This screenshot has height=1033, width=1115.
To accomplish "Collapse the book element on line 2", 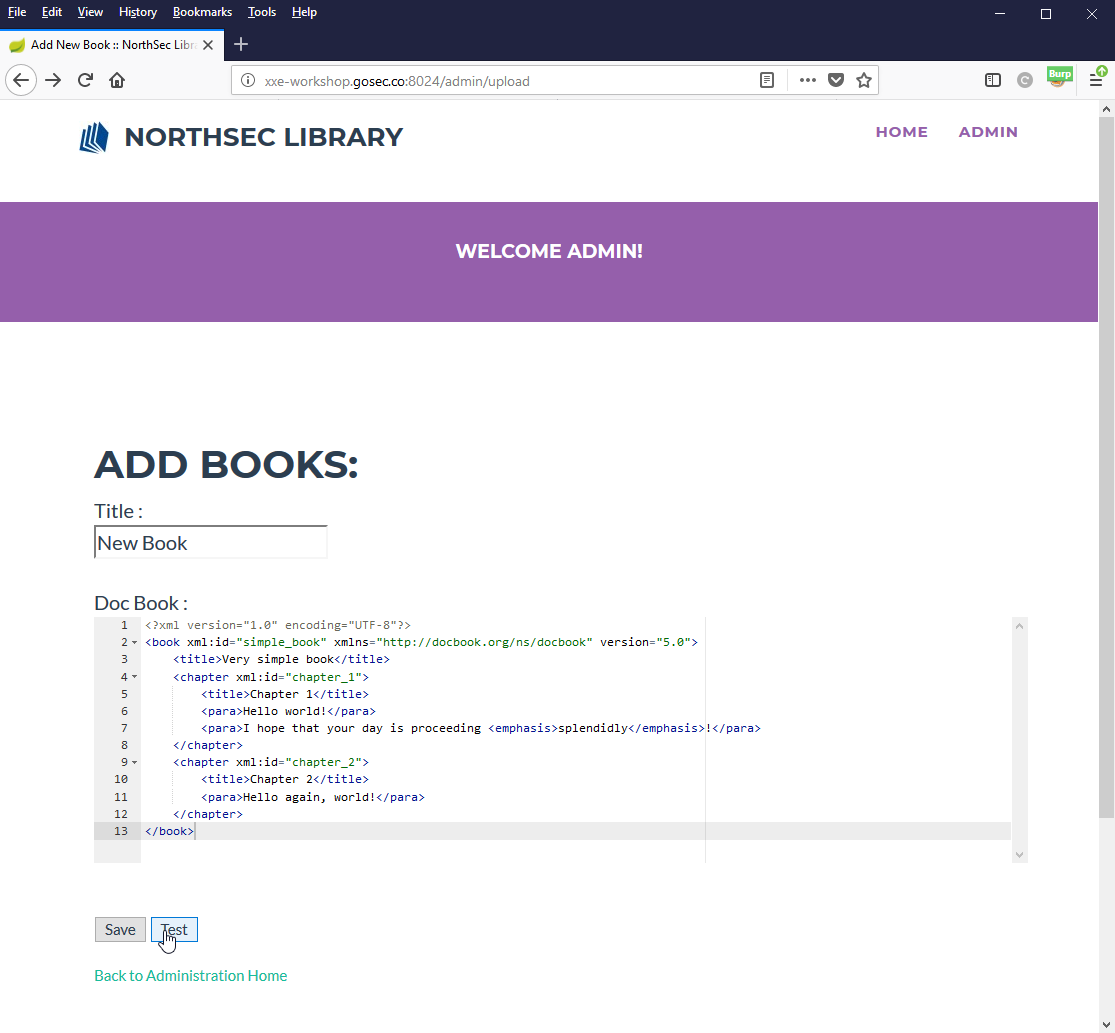I will [135, 643].
